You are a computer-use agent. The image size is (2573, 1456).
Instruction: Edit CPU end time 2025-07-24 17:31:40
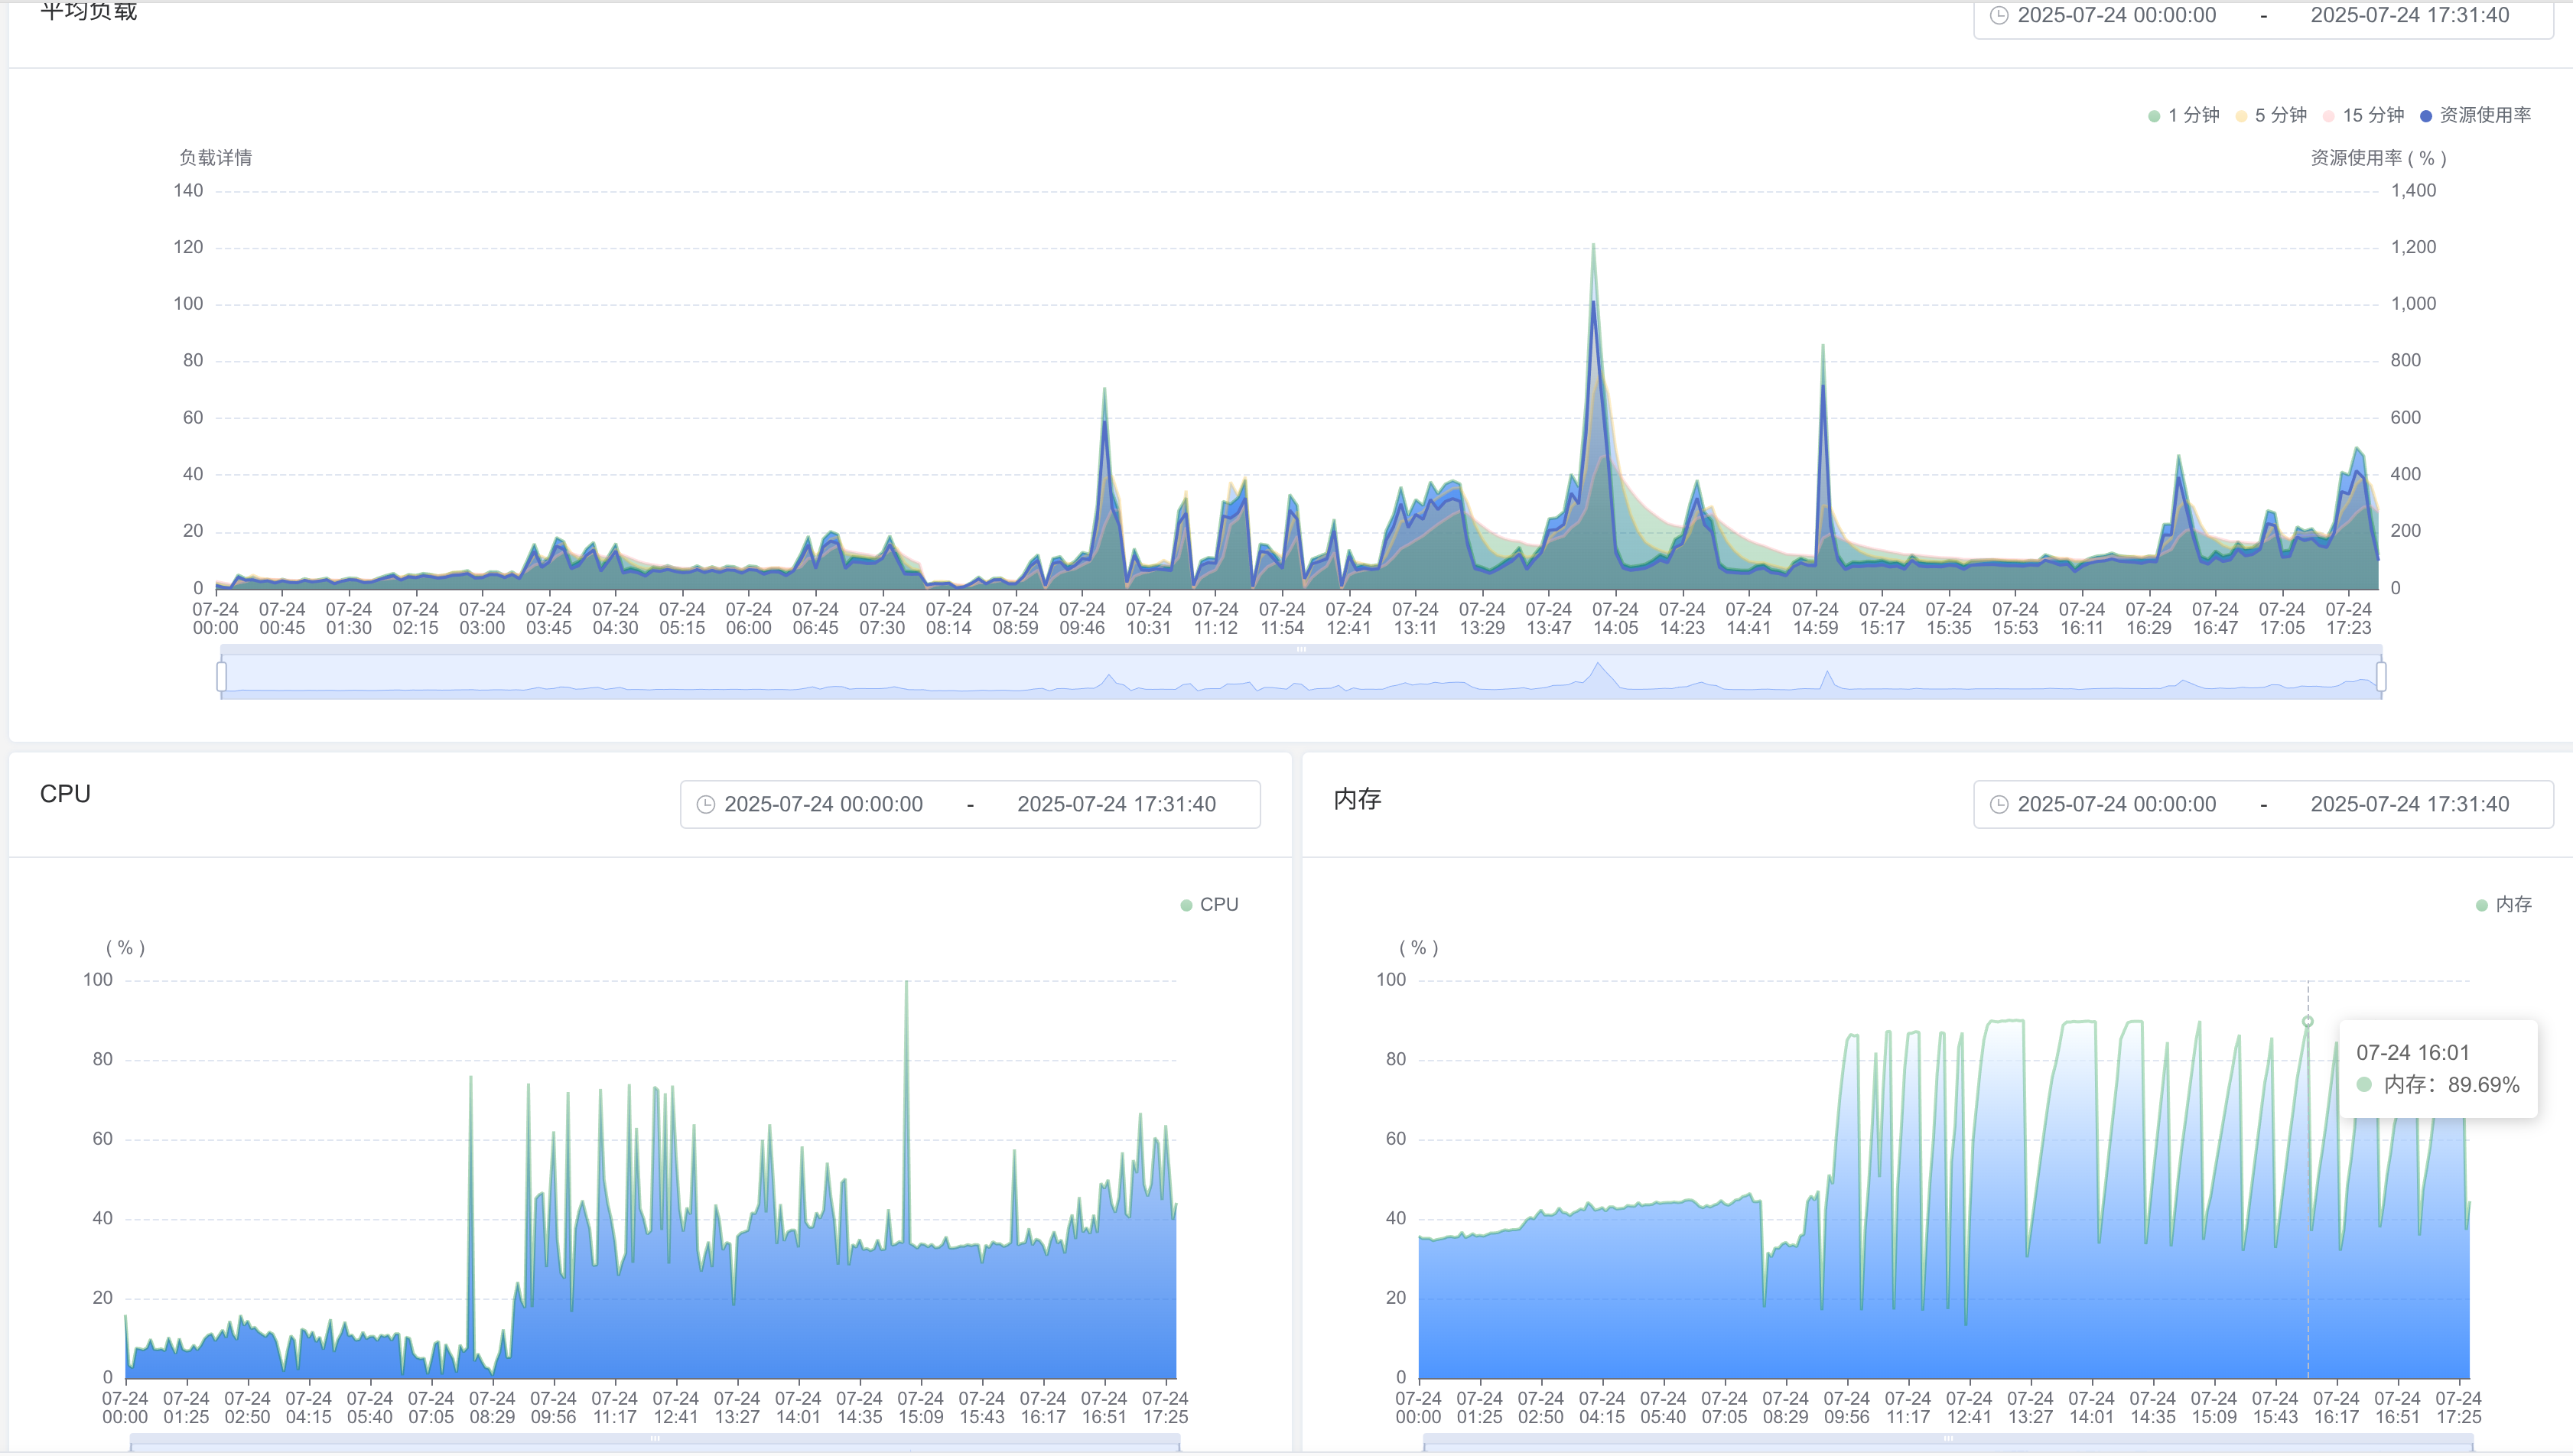click(1116, 805)
